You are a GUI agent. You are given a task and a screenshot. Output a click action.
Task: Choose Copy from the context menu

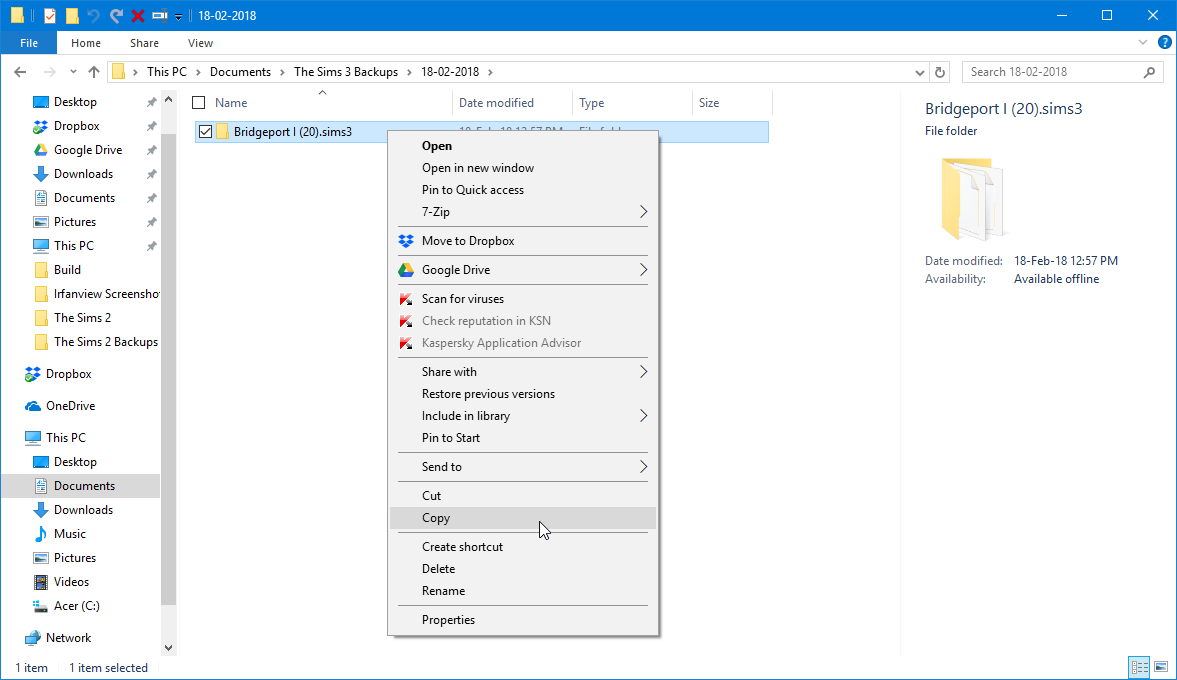436,518
